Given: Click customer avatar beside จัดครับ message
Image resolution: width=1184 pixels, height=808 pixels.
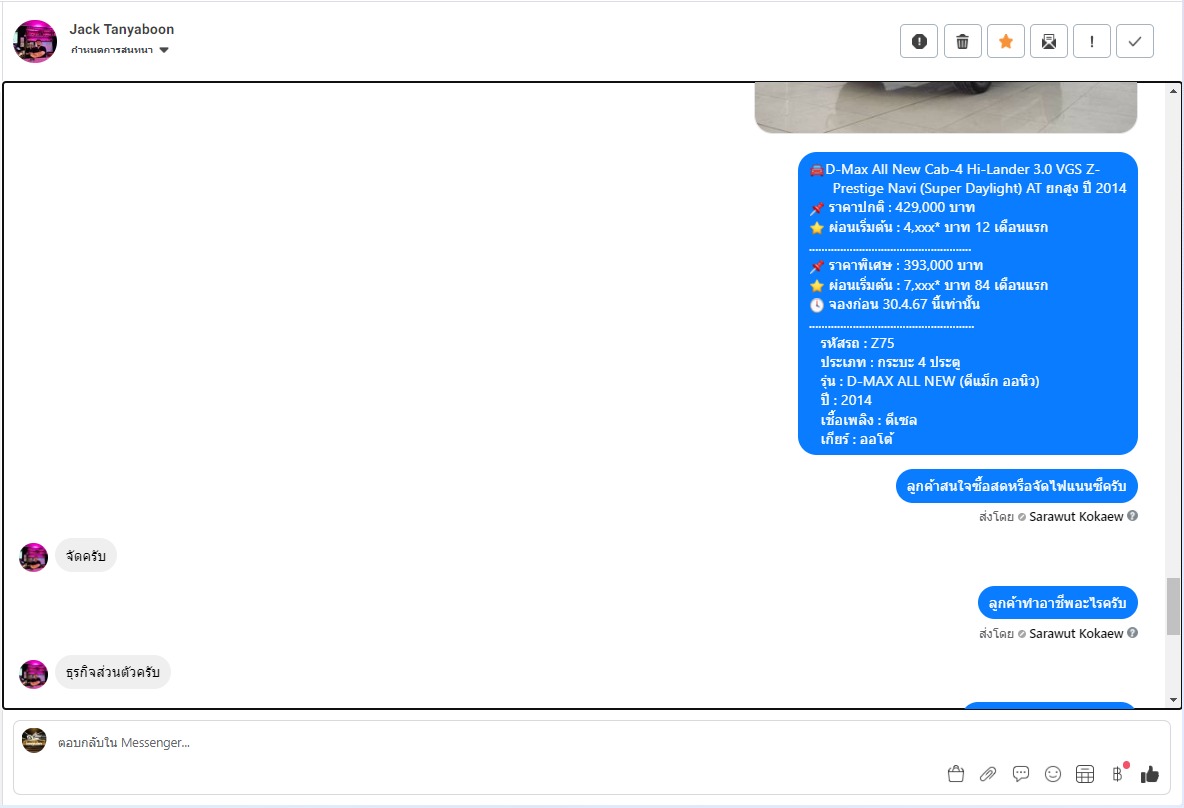Looking at the screenshot, I should tap(33, 557).
